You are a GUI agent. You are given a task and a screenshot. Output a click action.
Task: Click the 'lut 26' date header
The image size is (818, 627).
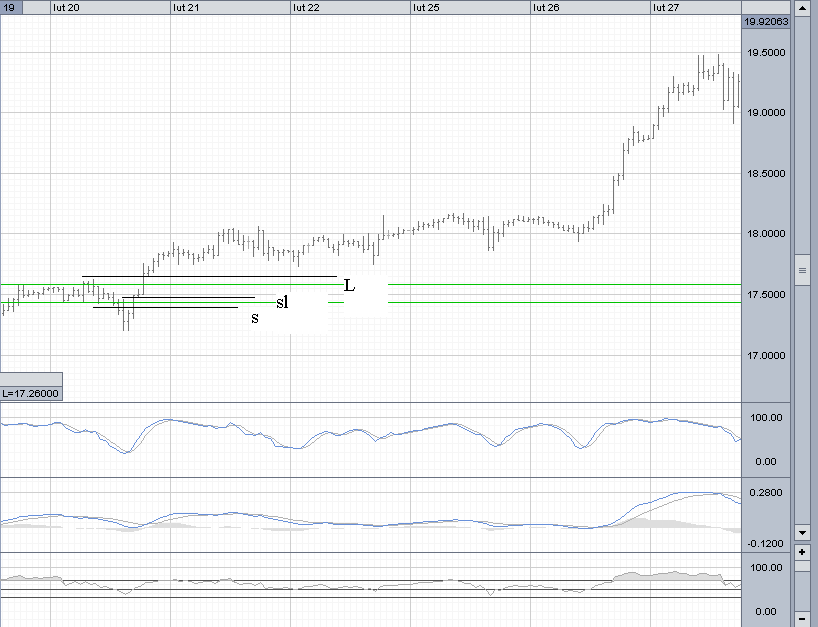[x=546, y=7]
